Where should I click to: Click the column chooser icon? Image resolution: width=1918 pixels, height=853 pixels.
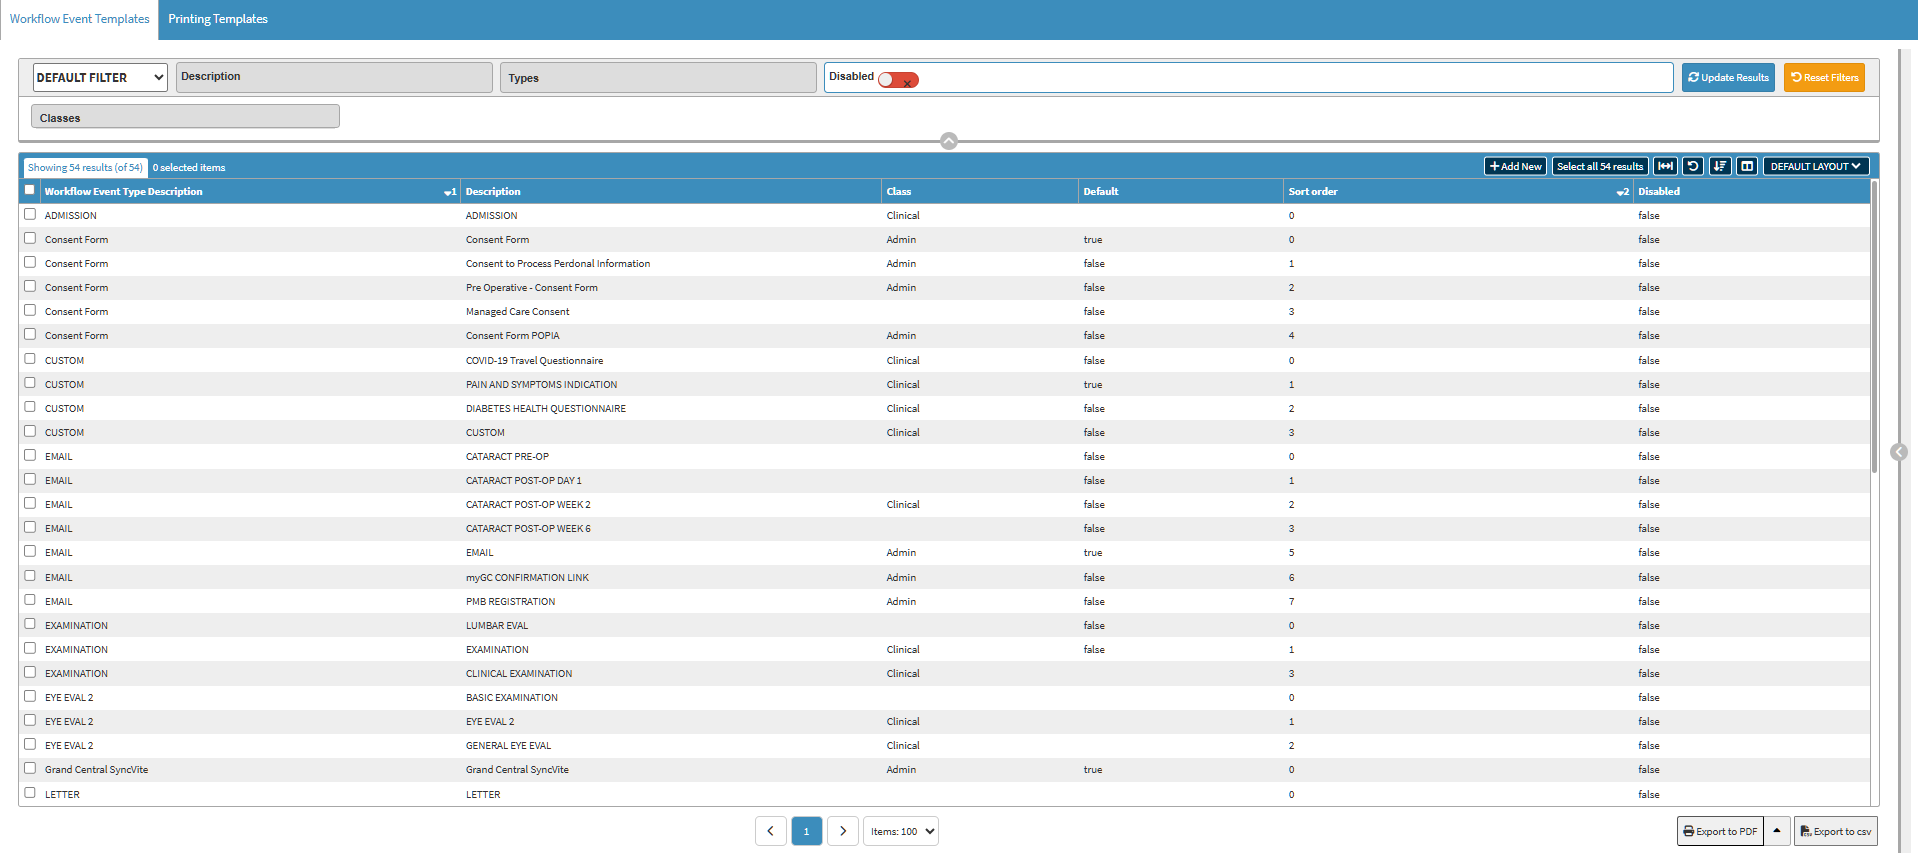click(1746, 166)
